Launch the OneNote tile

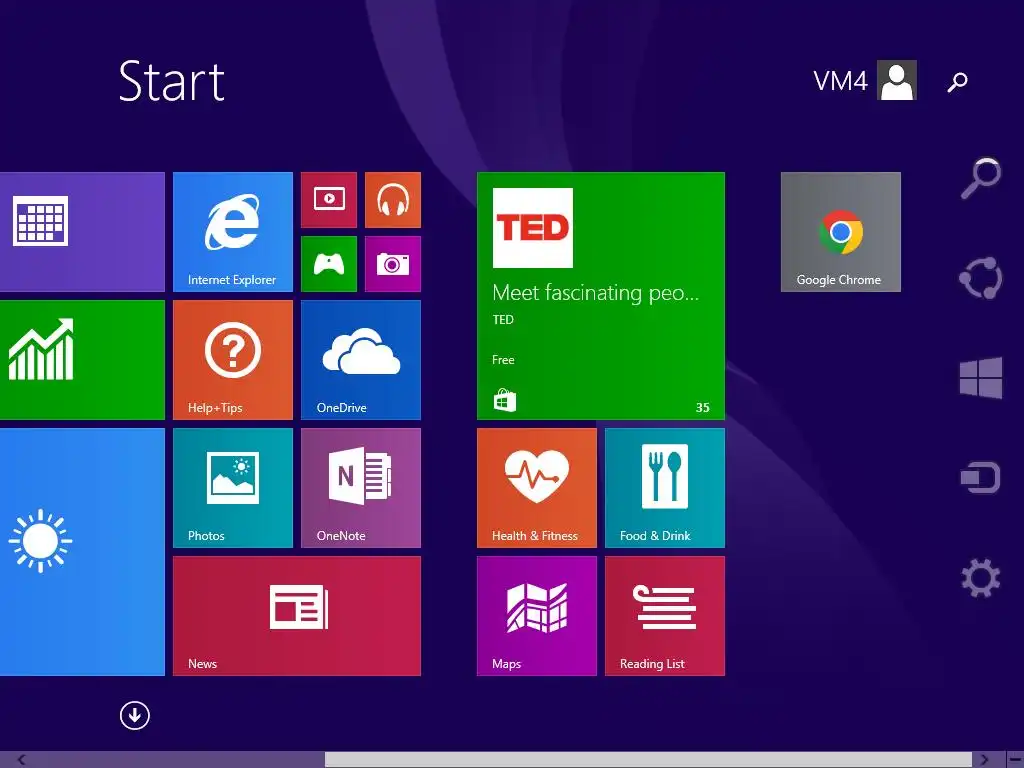[360, 488]
